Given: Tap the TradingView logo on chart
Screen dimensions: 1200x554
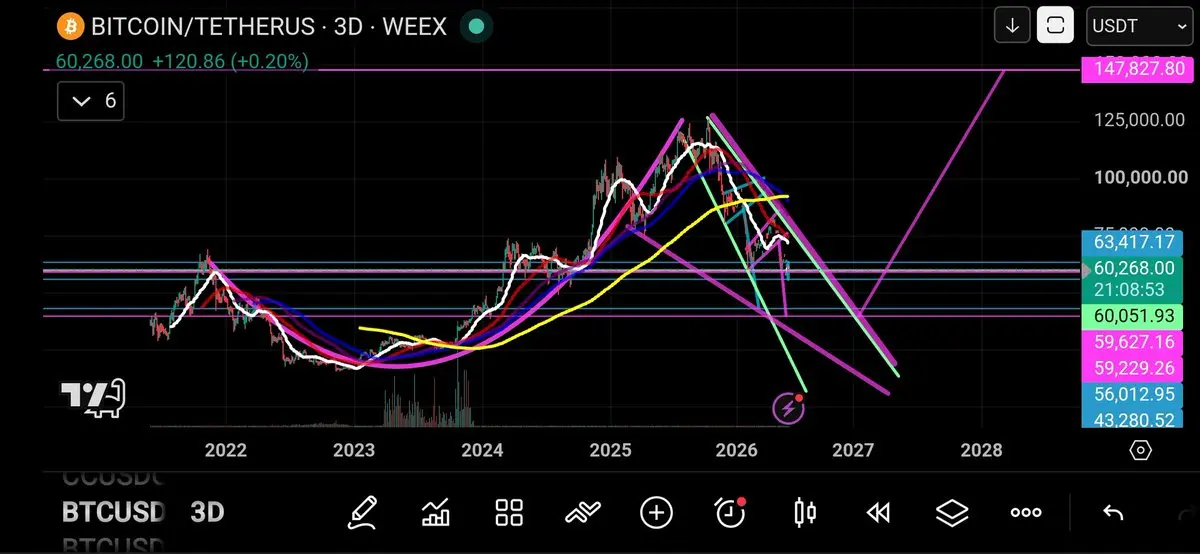Looking at the screenshot, I should pyautogui.click(x=92, y=397).
